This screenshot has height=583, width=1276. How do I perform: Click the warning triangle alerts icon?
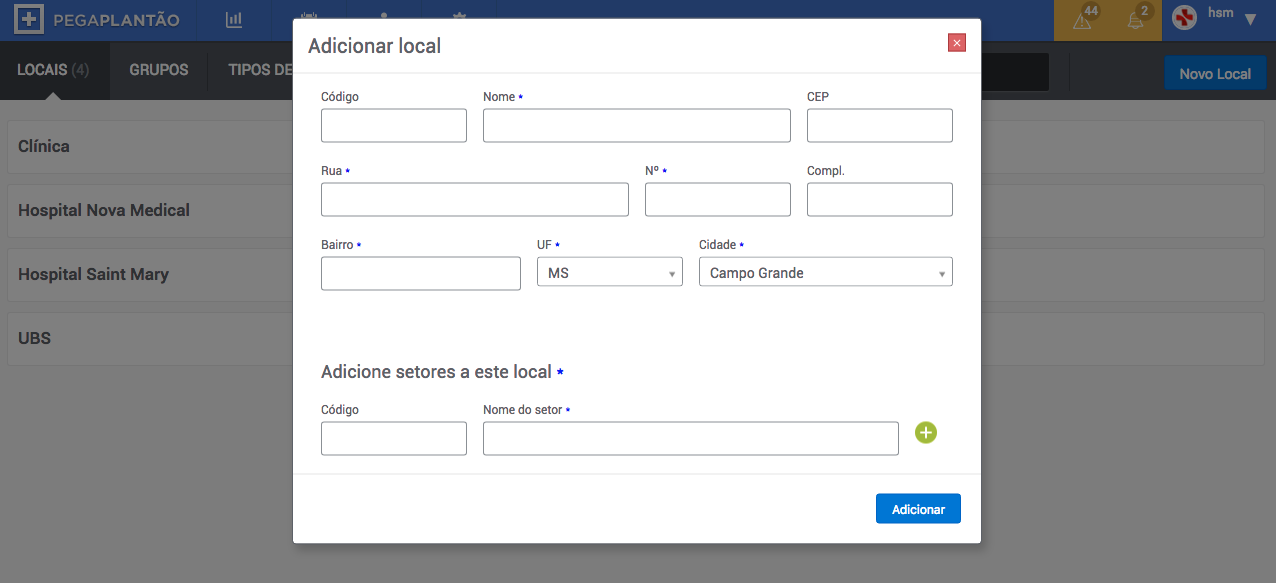point(1082,20)
